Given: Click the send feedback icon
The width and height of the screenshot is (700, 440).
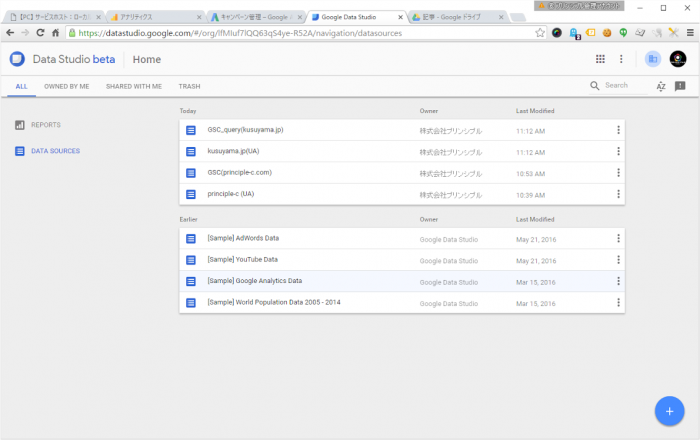Looking at the screenshot, I should coord(680,86).
